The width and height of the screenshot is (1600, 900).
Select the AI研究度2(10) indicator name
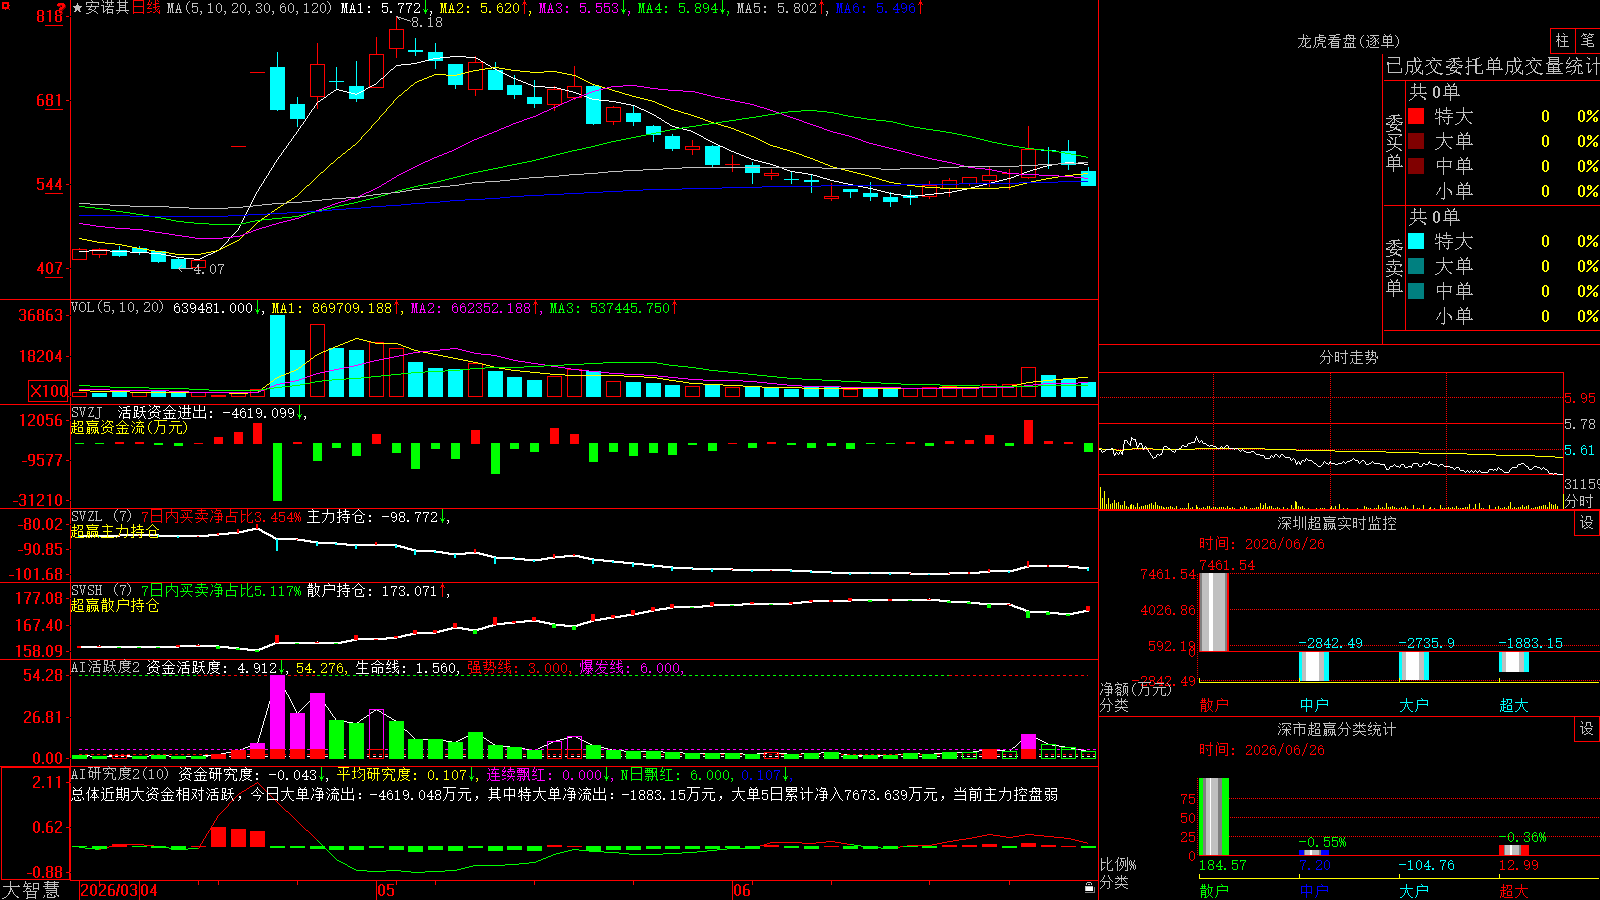tap(120, 774)
